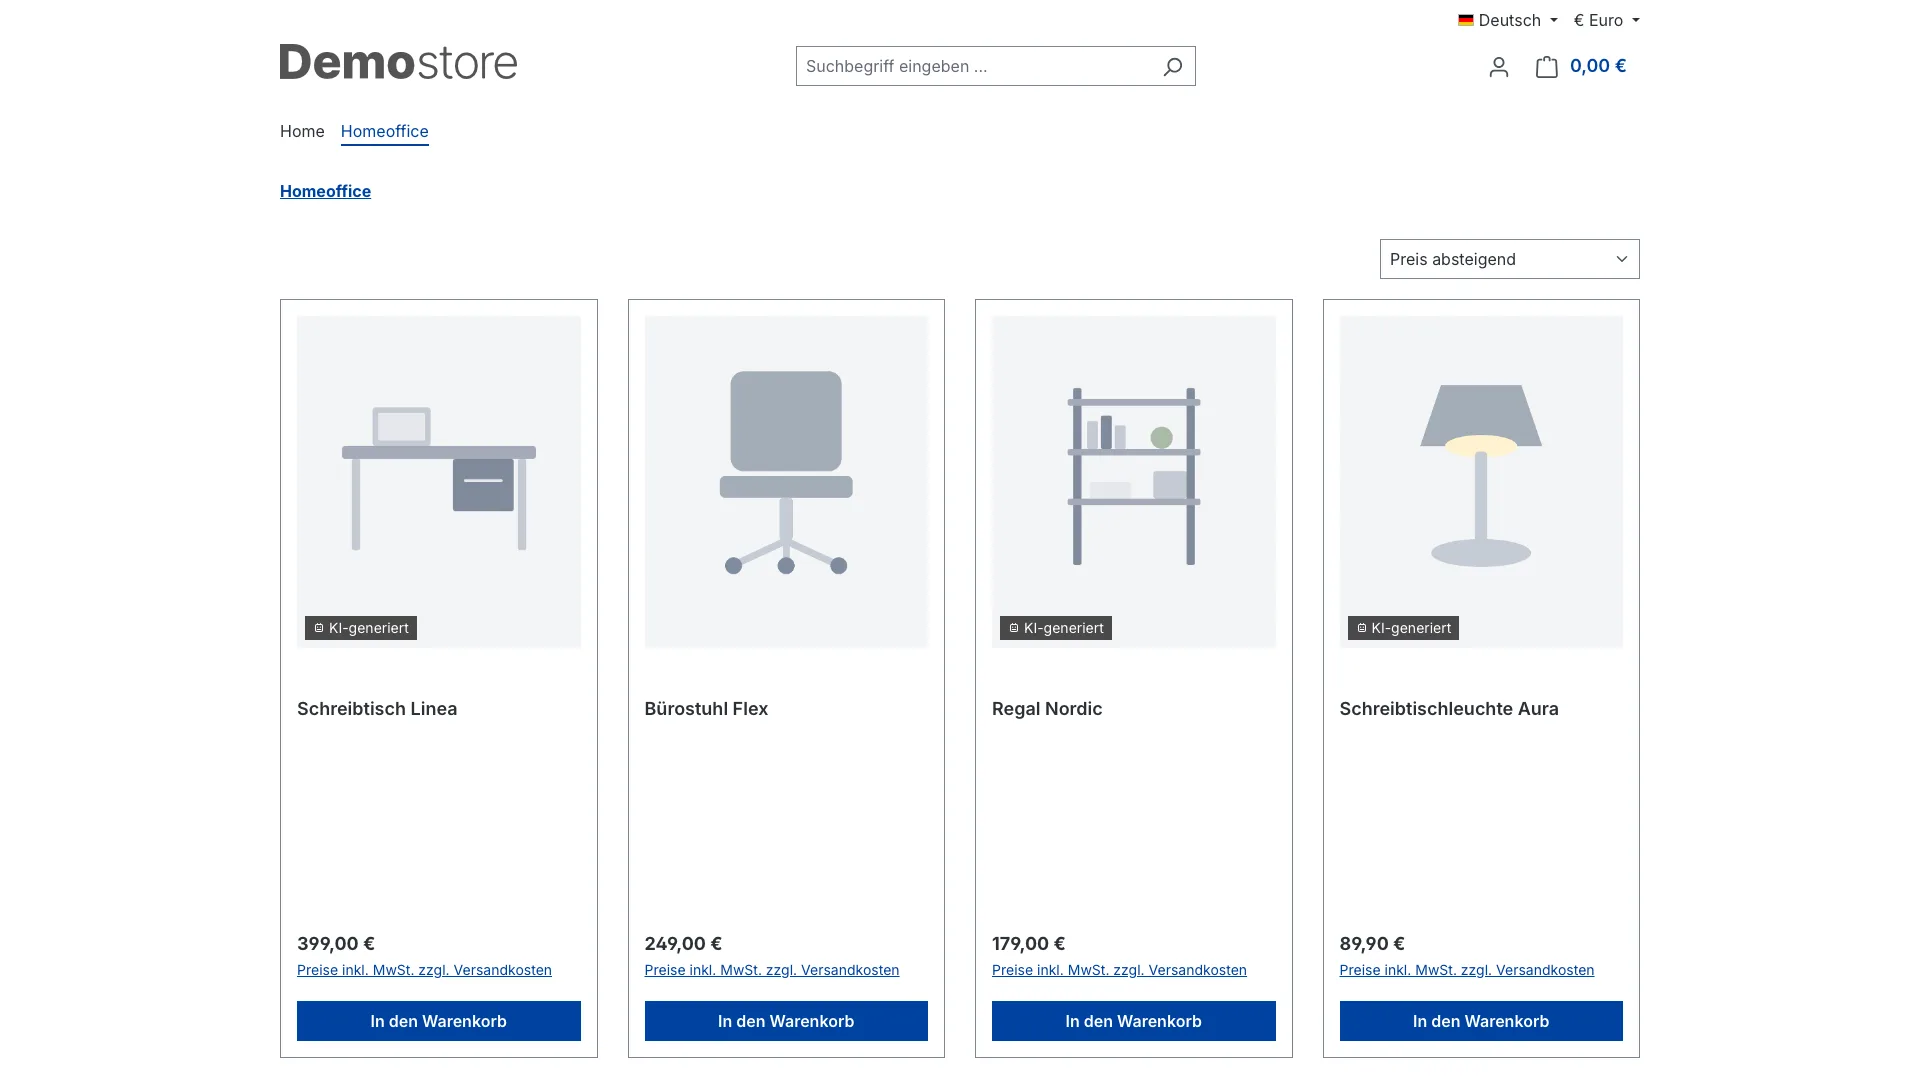
Task: Click the 179,00 € price
Action: coord(1028,944)
